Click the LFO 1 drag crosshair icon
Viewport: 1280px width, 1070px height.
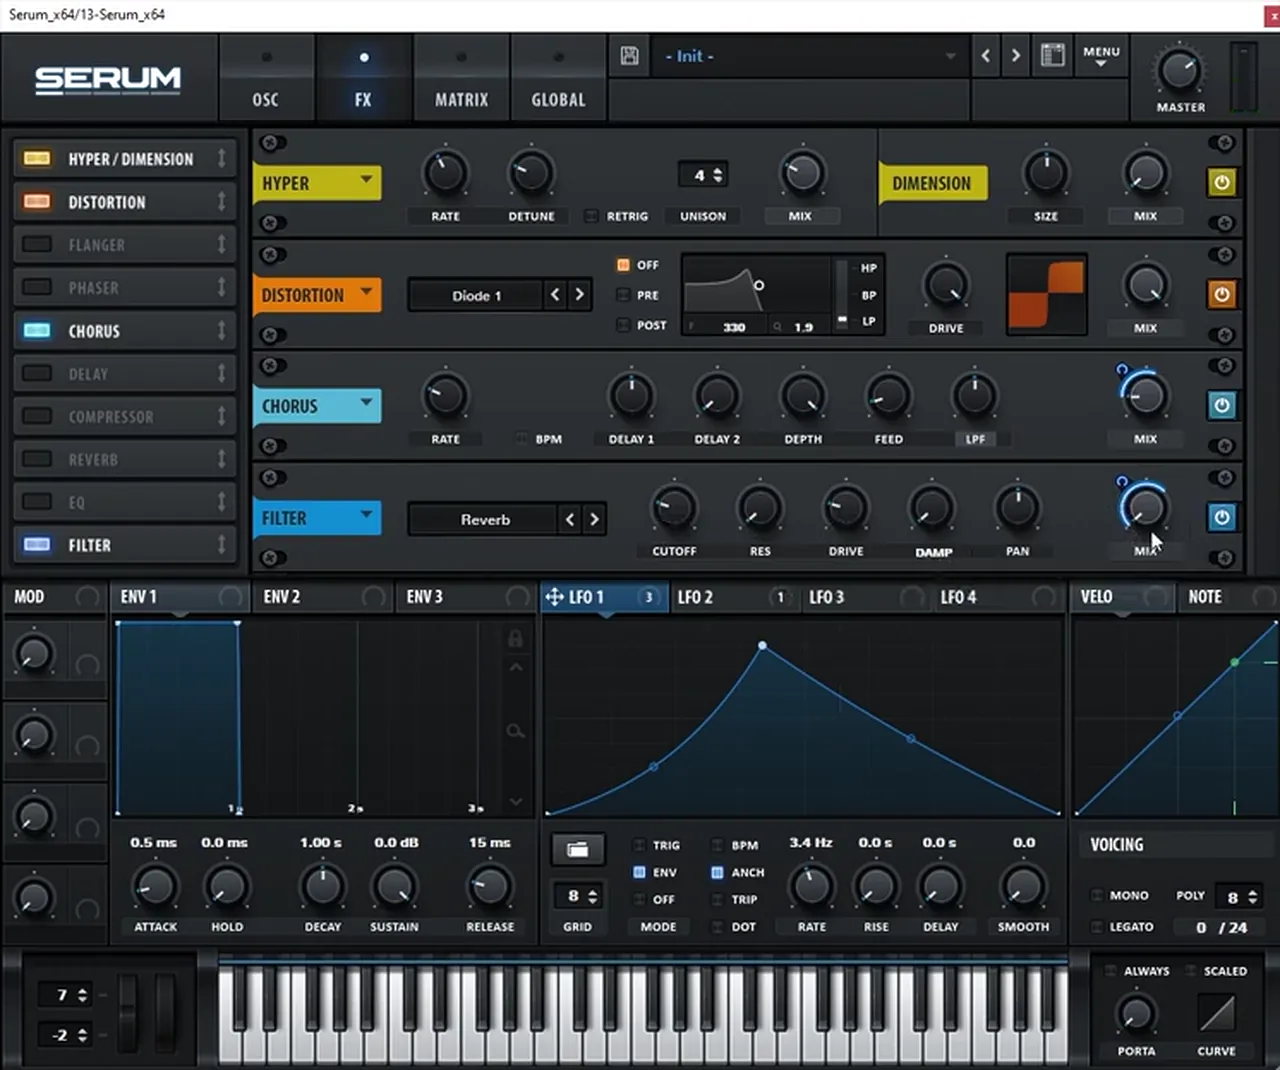[x=554, y=597]
